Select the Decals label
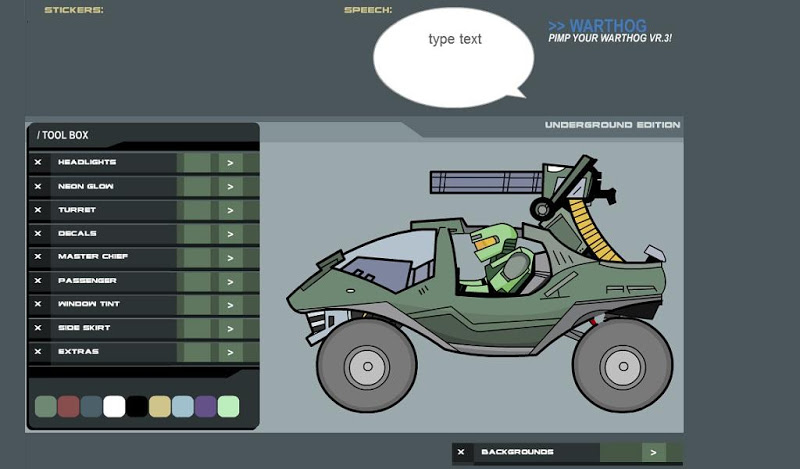The image size is (800, 469). pos(77,233)
